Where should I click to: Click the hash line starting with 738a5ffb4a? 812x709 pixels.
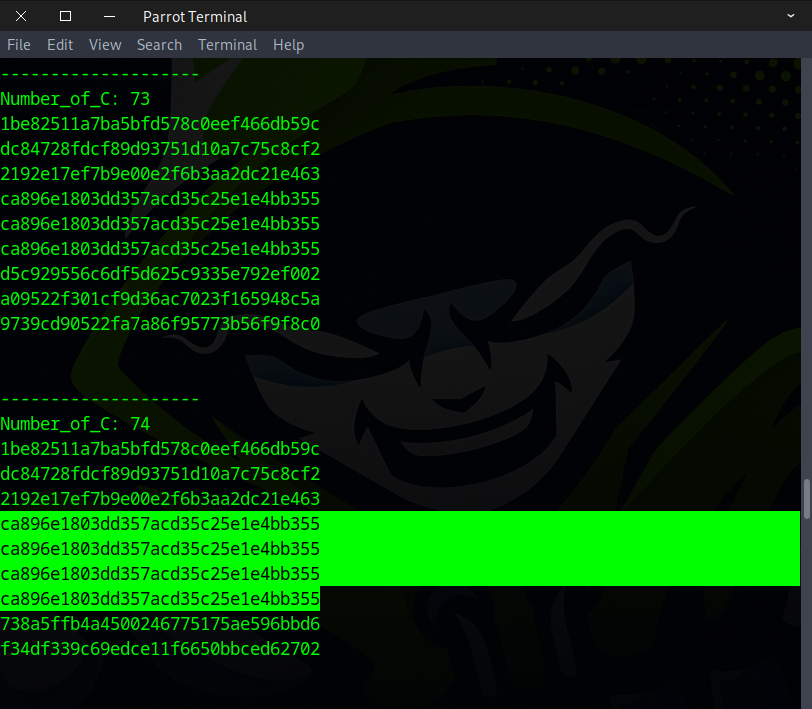coord(160,624)
